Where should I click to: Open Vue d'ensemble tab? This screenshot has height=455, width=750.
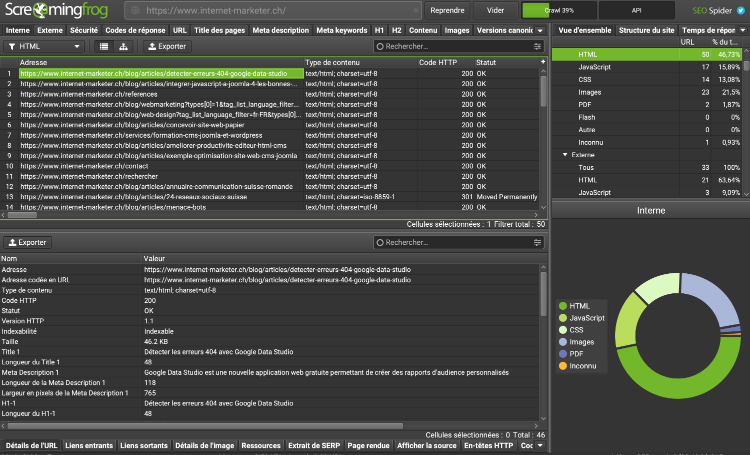[x=585, y=30]
